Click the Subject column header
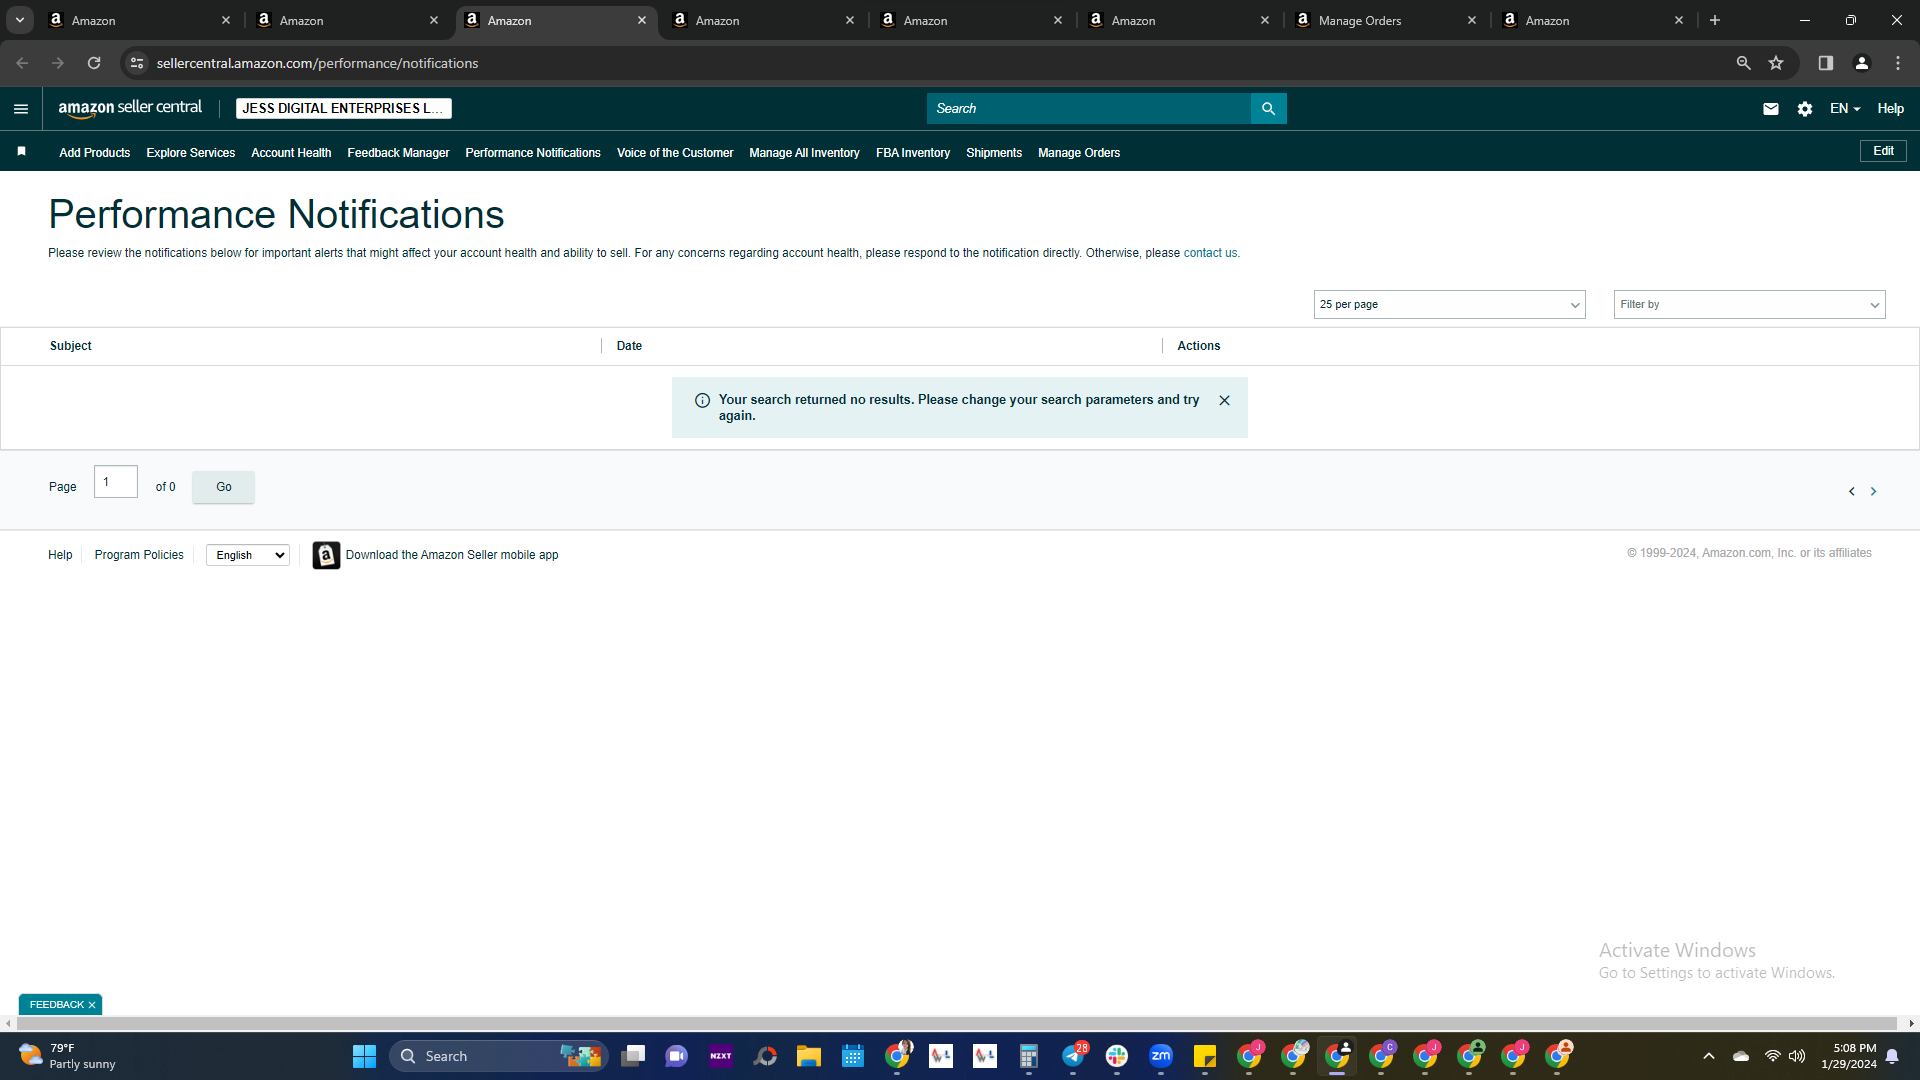The height and width of the screenshot is (1080, 1920). coord(71,346)
